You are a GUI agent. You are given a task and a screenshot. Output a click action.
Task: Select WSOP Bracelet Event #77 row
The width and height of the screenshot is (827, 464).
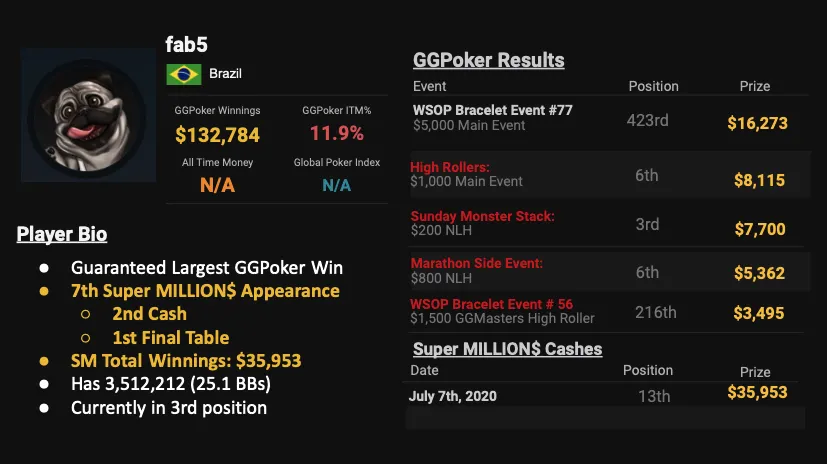493,110
